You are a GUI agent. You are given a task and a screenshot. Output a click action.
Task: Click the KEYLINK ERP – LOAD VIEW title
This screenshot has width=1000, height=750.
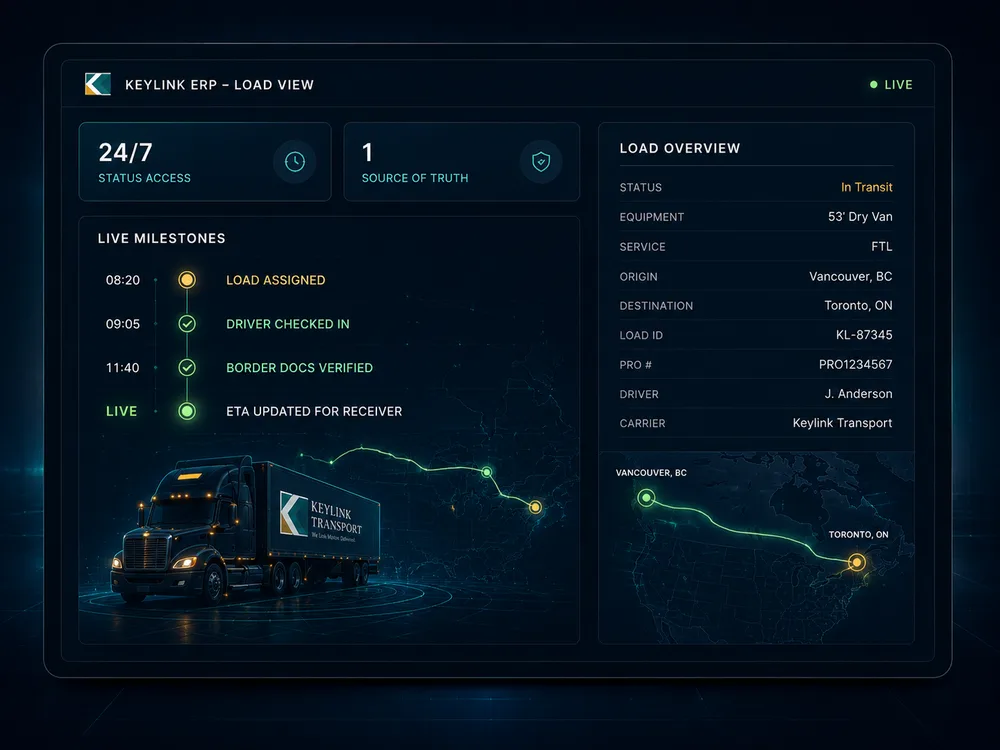click(x=219, y=85)
